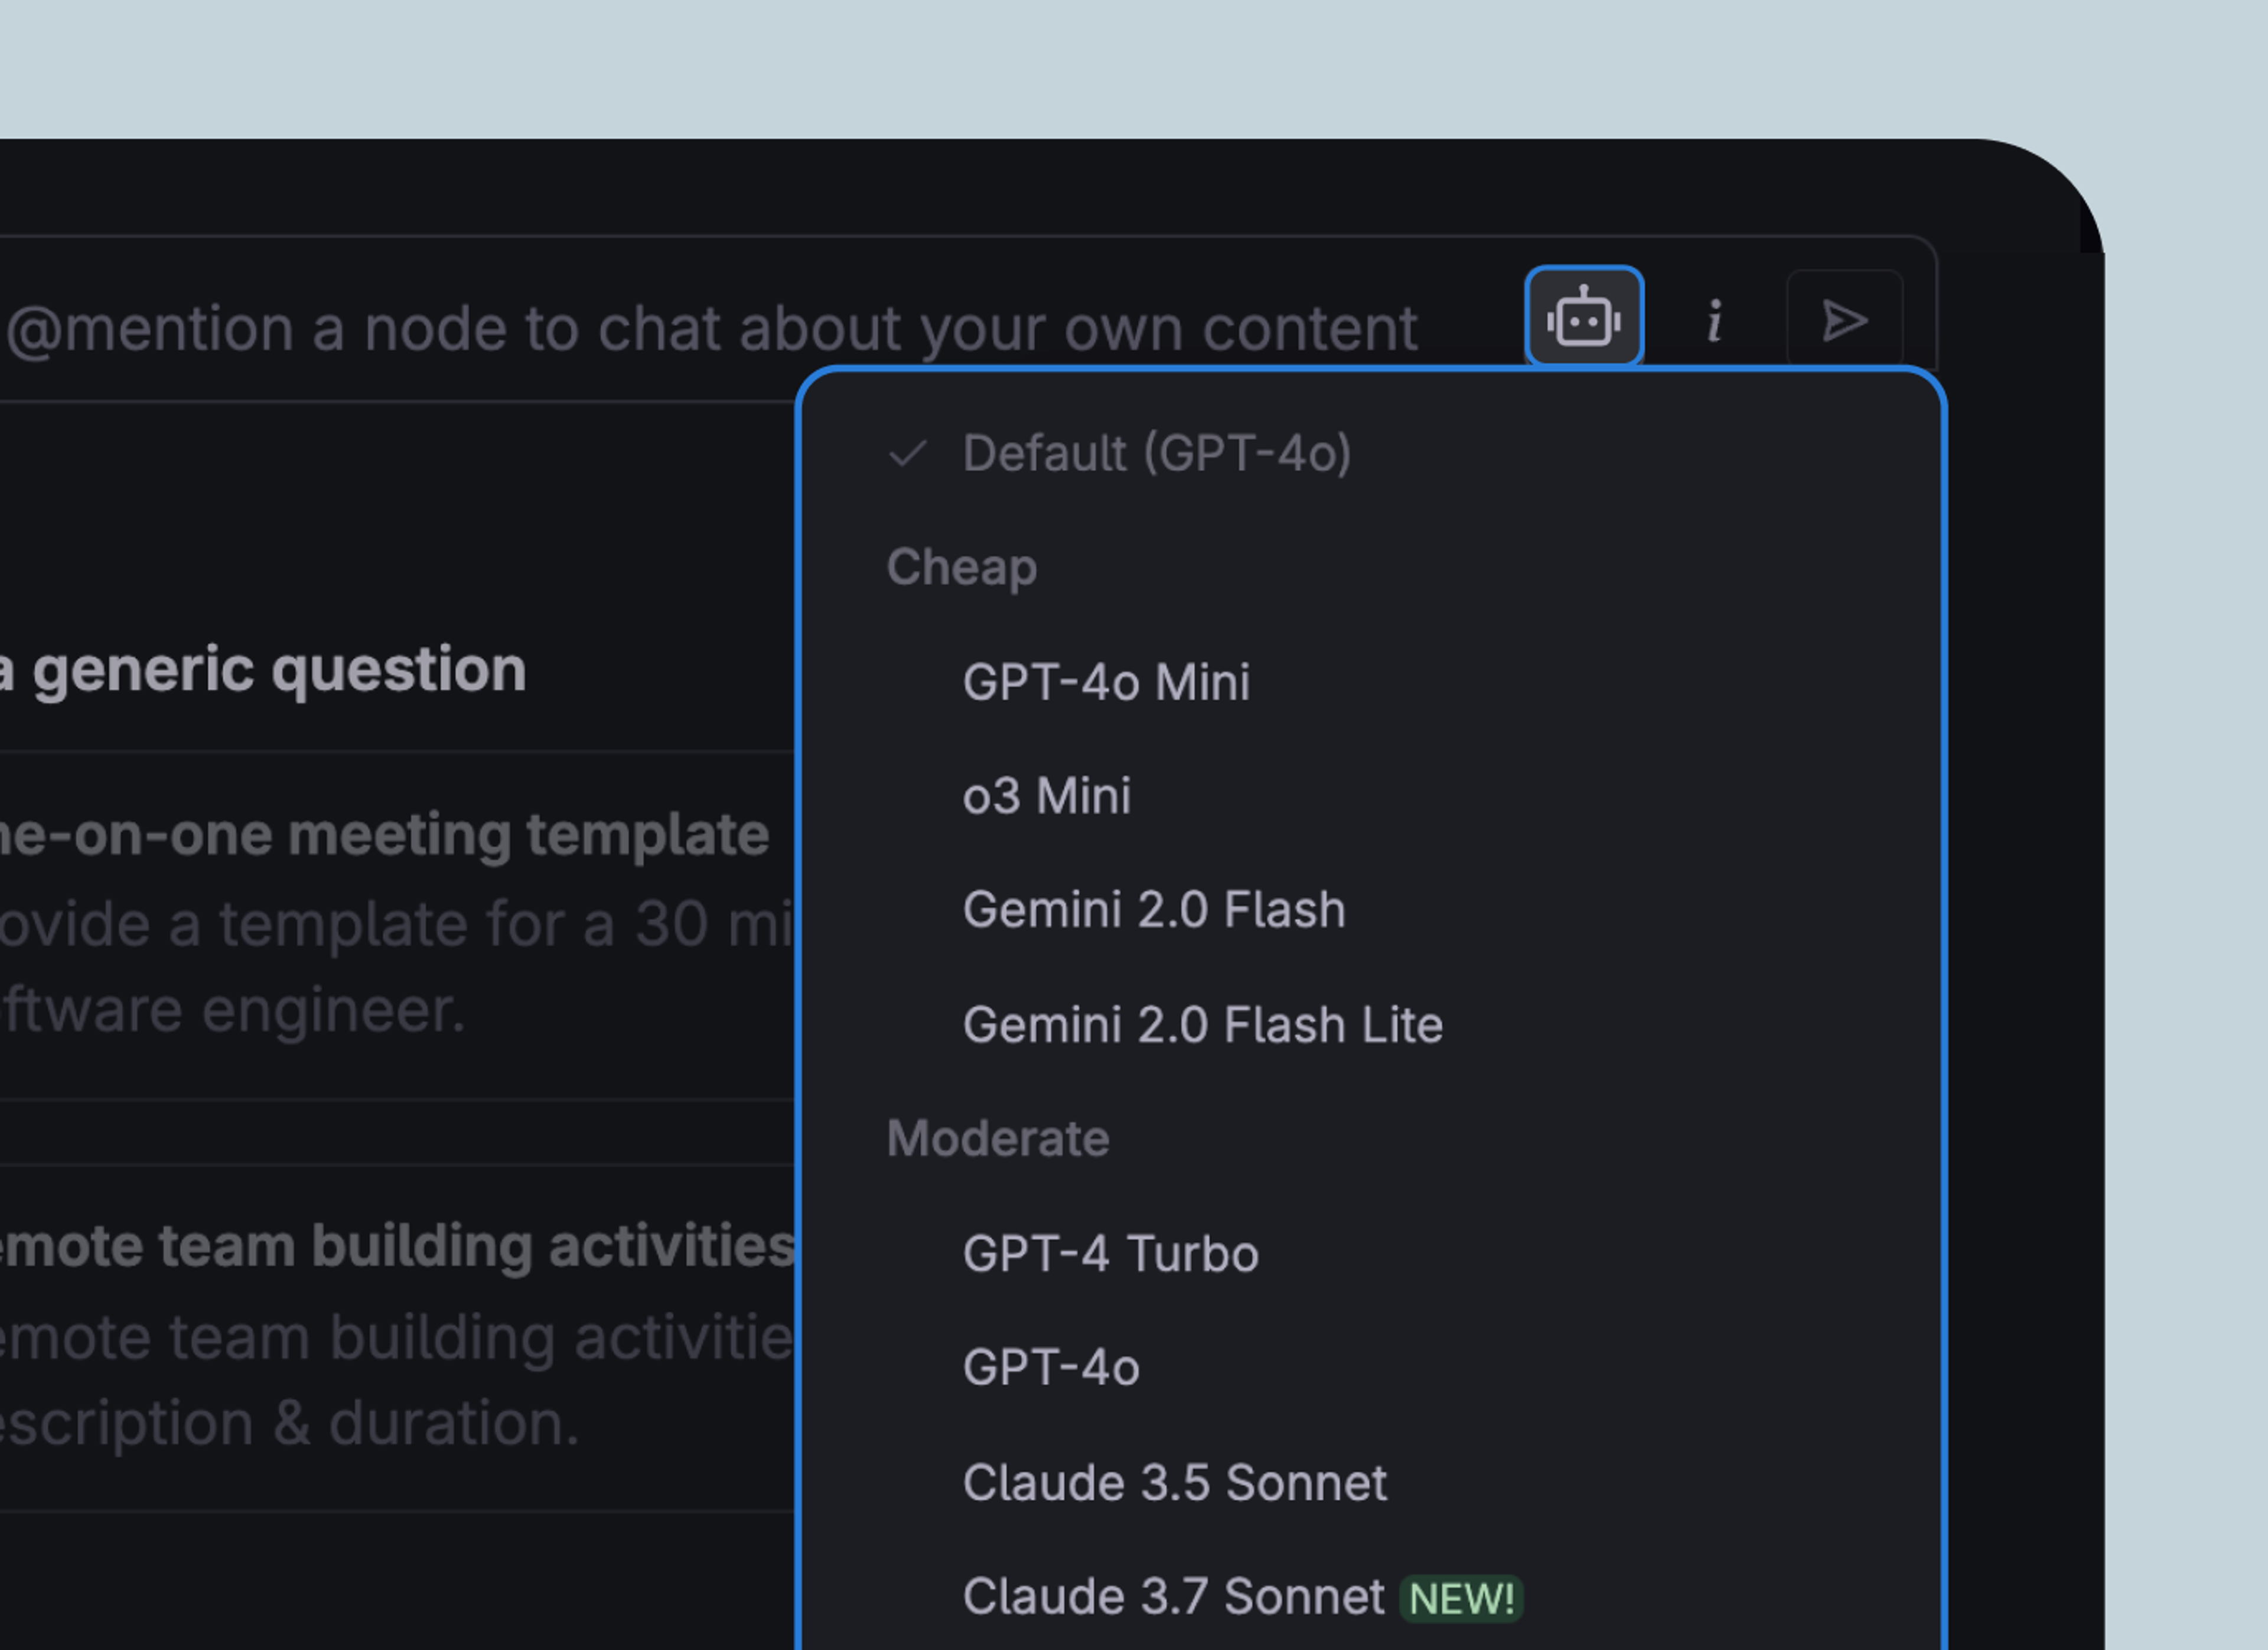Click the Cheap section header

point(961,568)
